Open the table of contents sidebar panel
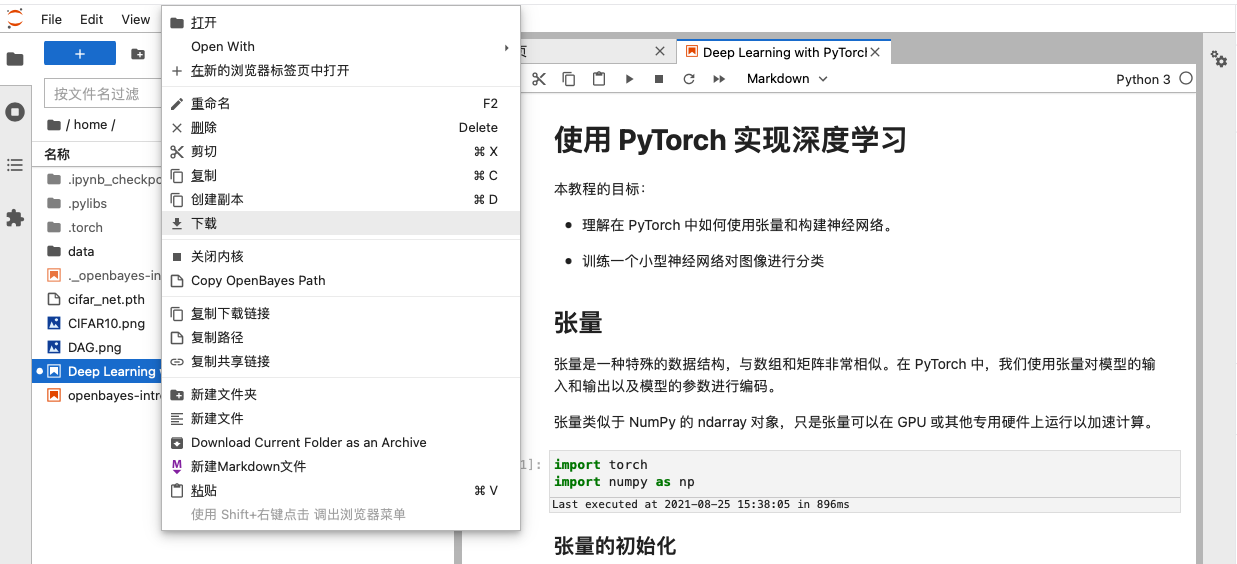Image resolution: width=1237 pixels, height=564 pixels. [x=15, y=165]
